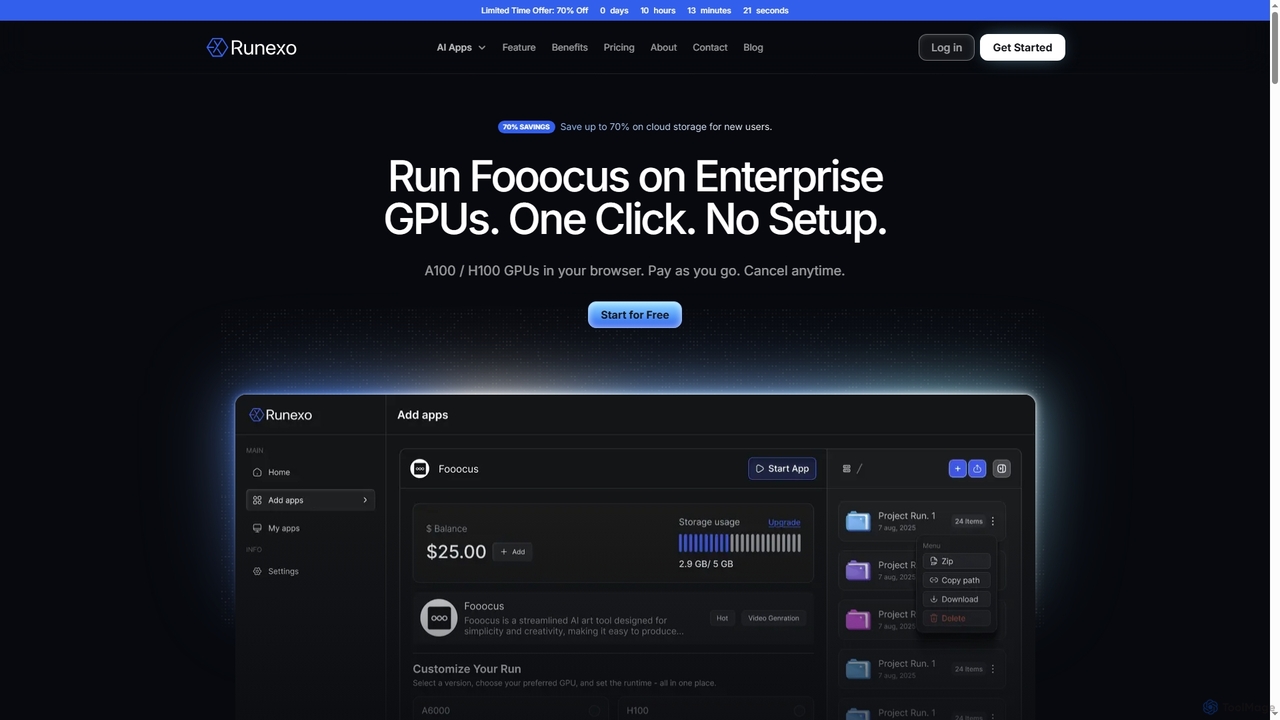Click the Runexo logo in the top navbar

click(251, 47)
